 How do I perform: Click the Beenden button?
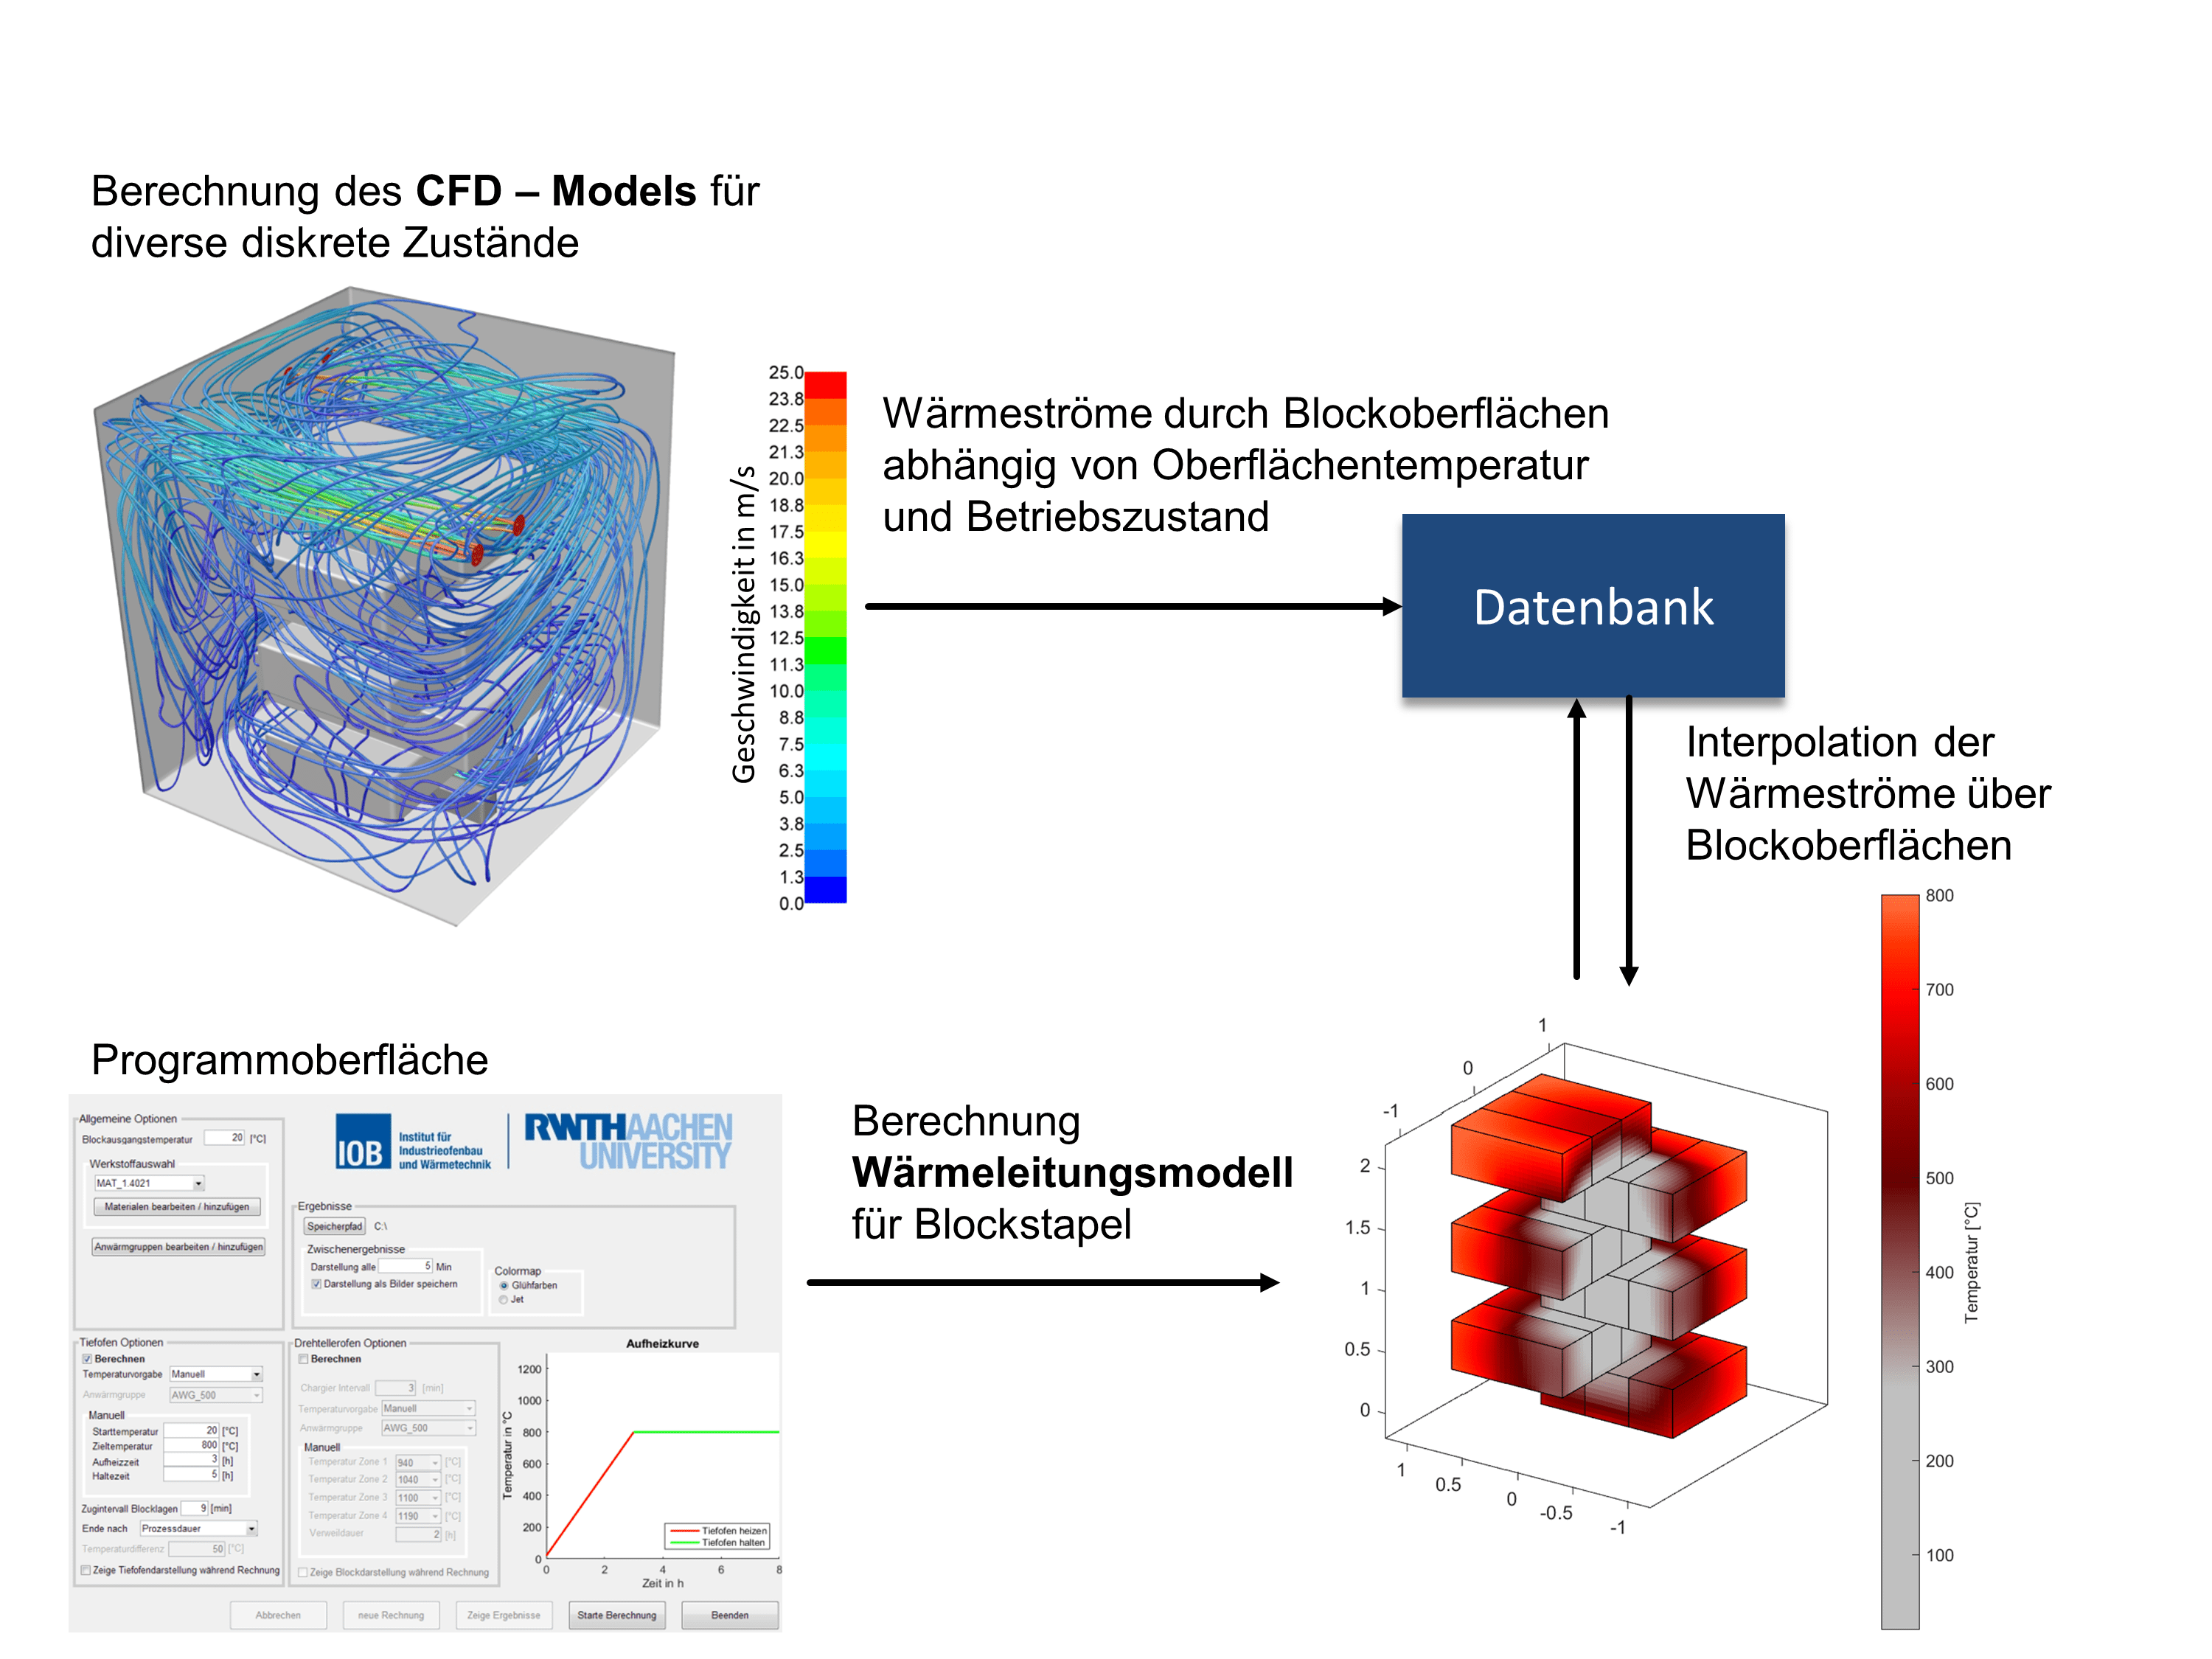730,1615
